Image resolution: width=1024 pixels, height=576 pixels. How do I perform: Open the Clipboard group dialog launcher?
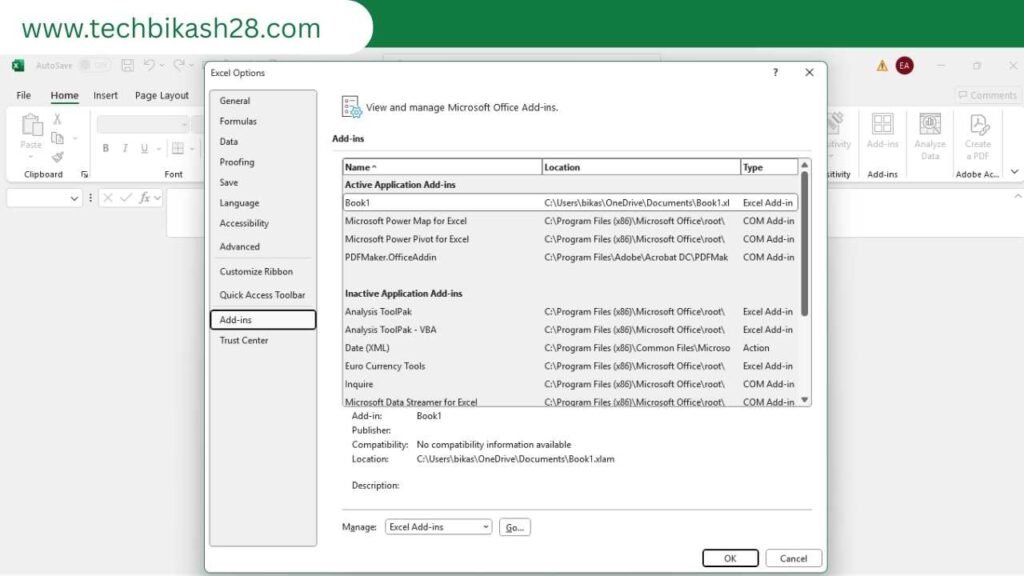pos(84,174)
